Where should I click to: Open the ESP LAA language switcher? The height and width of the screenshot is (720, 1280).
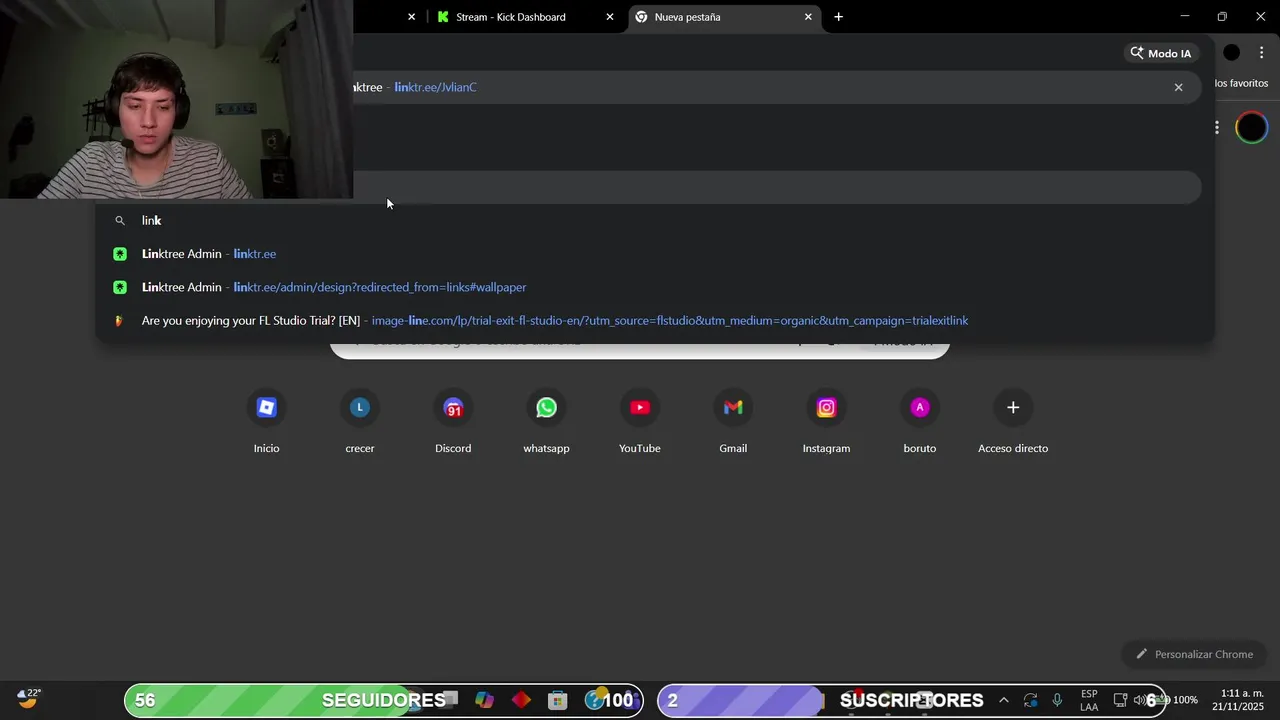click(1089, 700)
